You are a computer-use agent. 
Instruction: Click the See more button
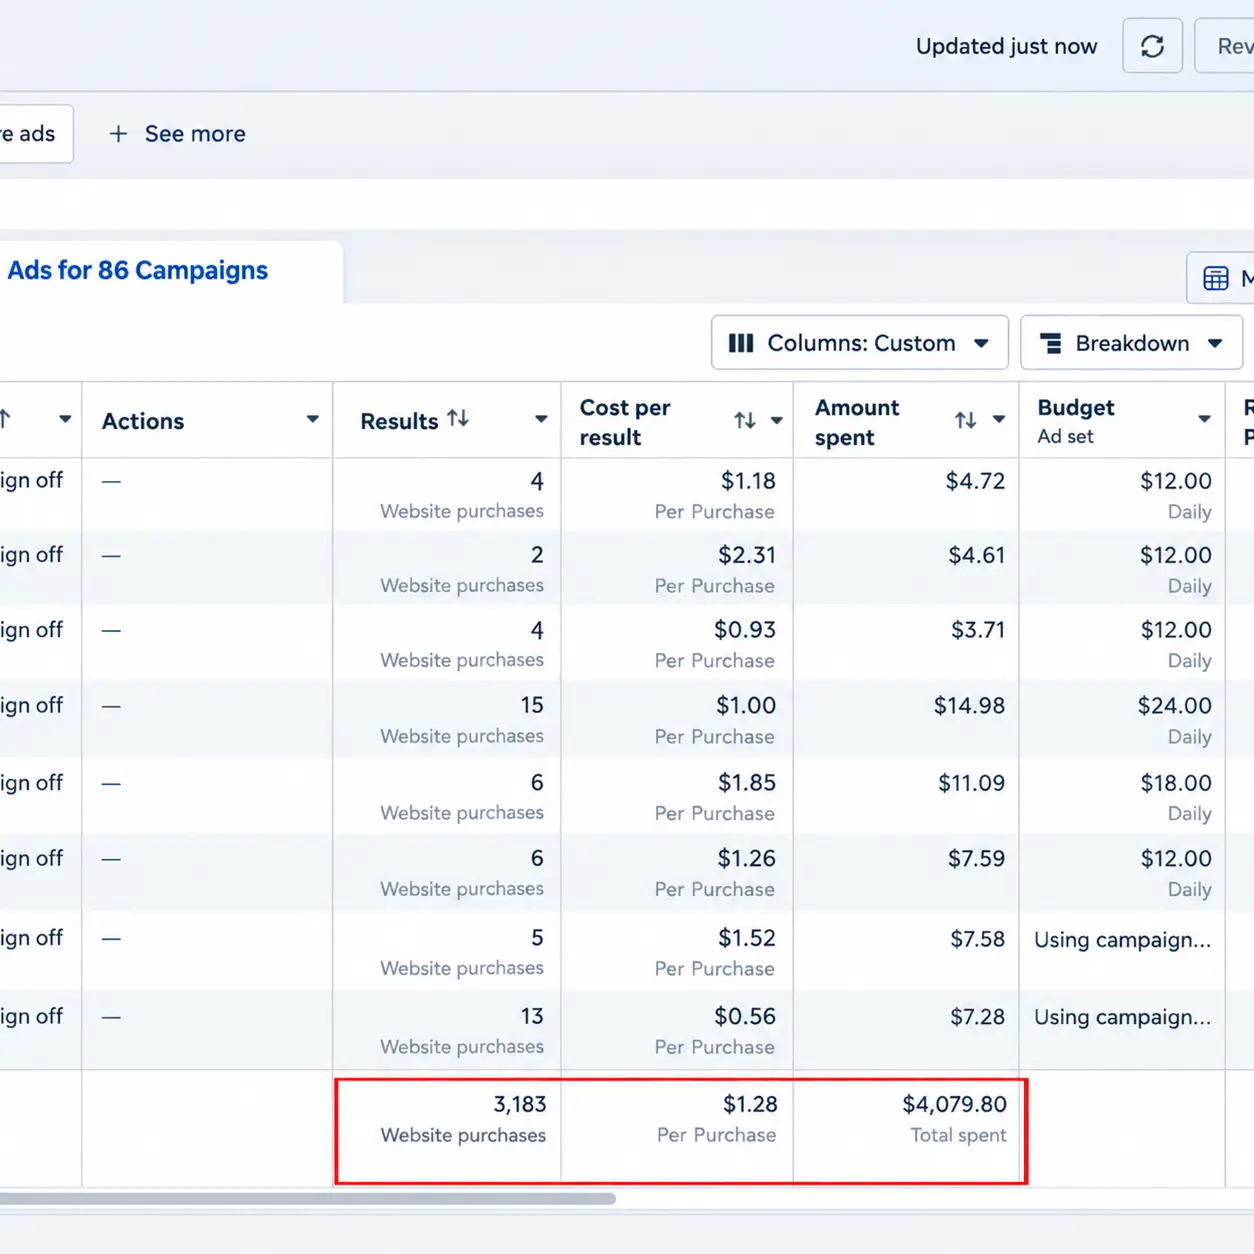[177, 134]
